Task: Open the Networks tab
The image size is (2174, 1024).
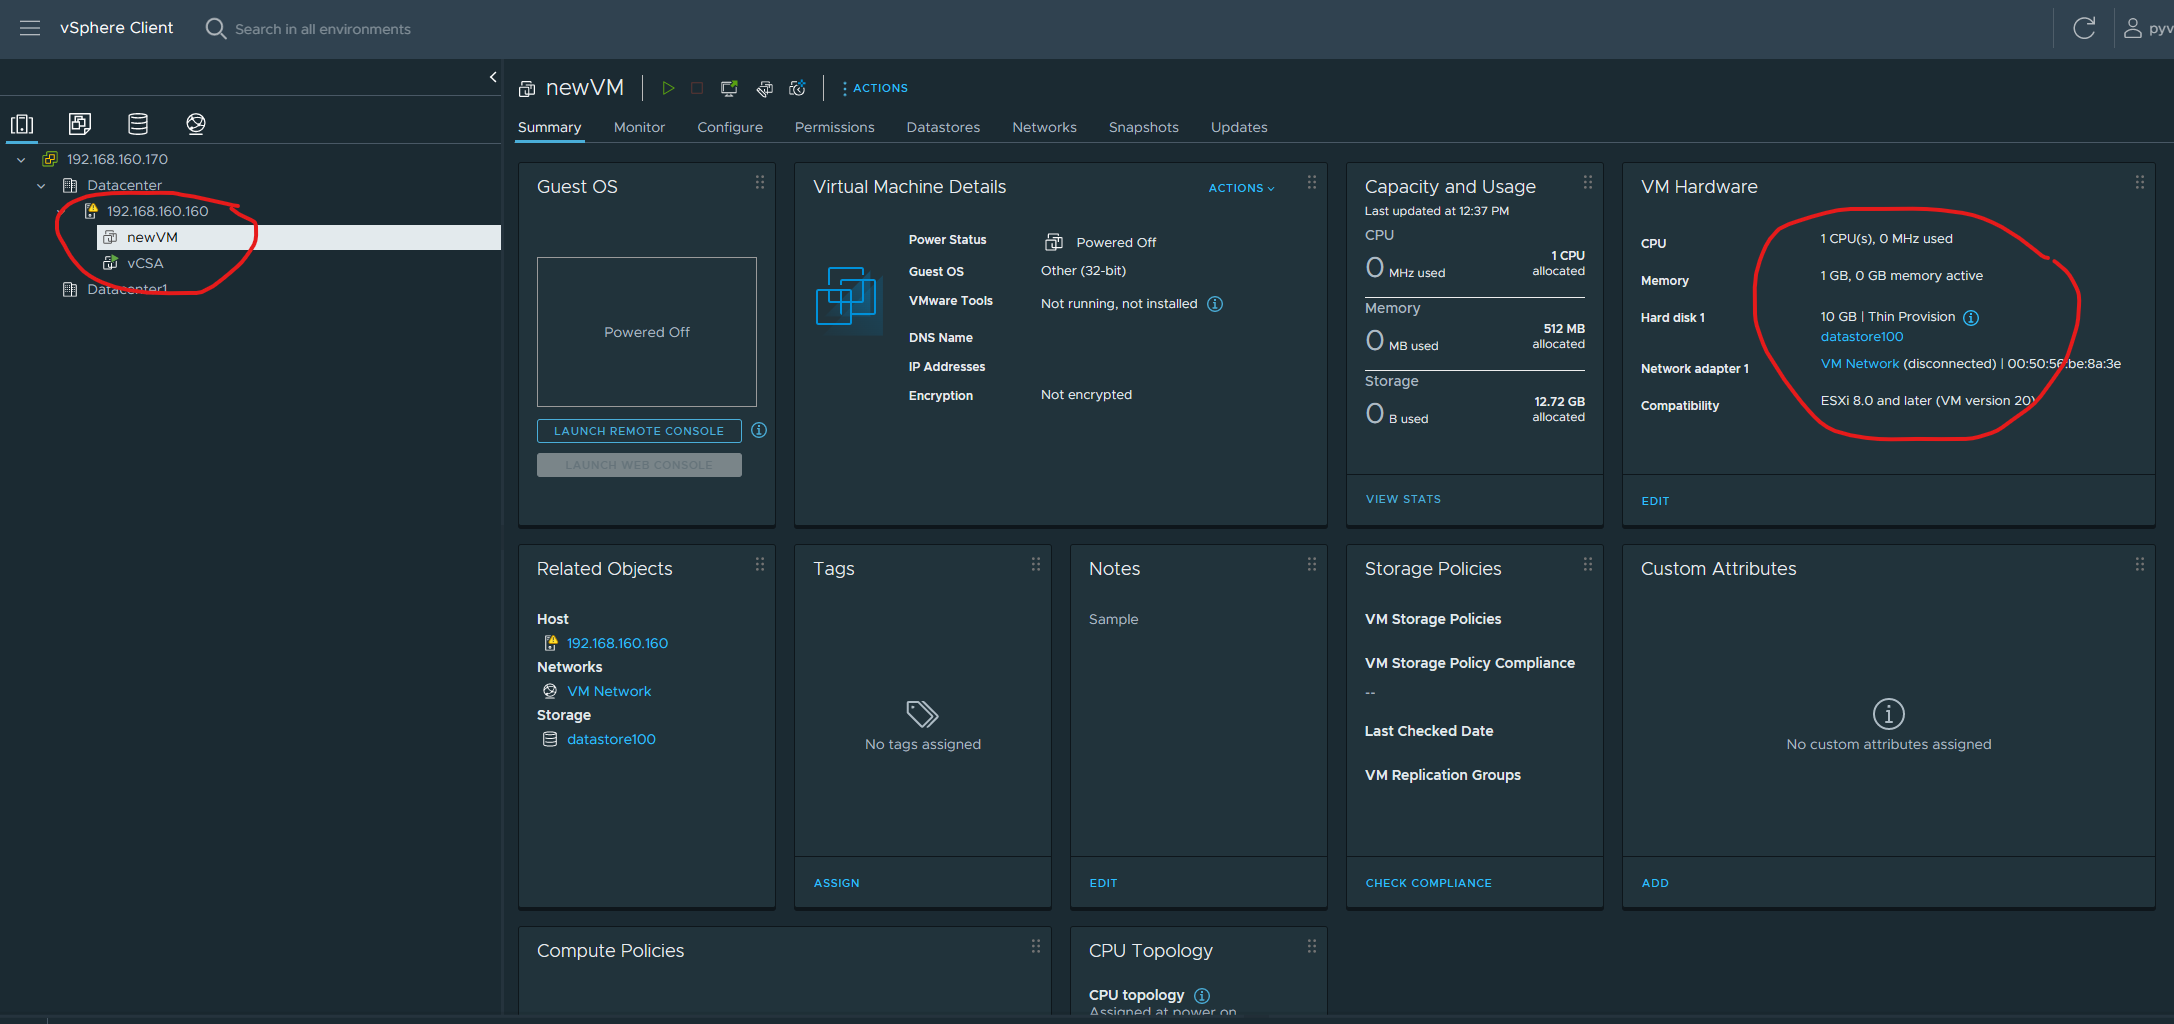Action: 1044,127
